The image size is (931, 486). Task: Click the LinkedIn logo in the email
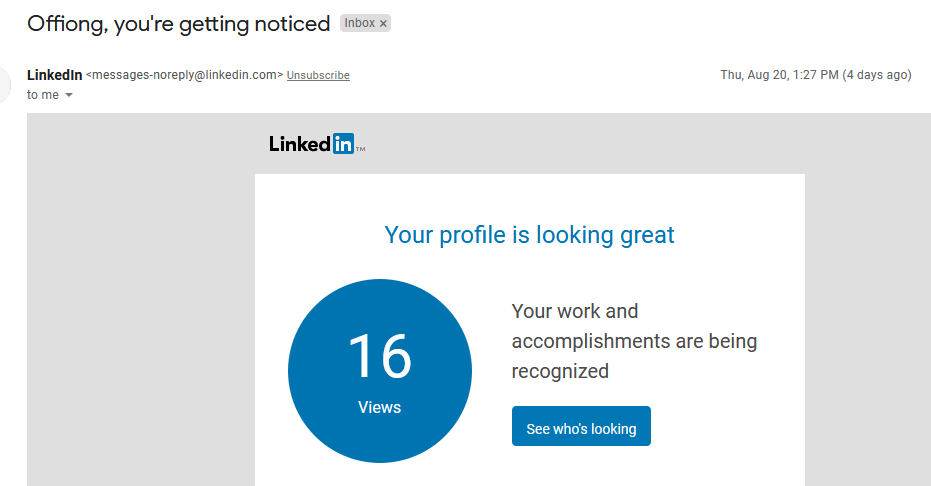(316, 144)
